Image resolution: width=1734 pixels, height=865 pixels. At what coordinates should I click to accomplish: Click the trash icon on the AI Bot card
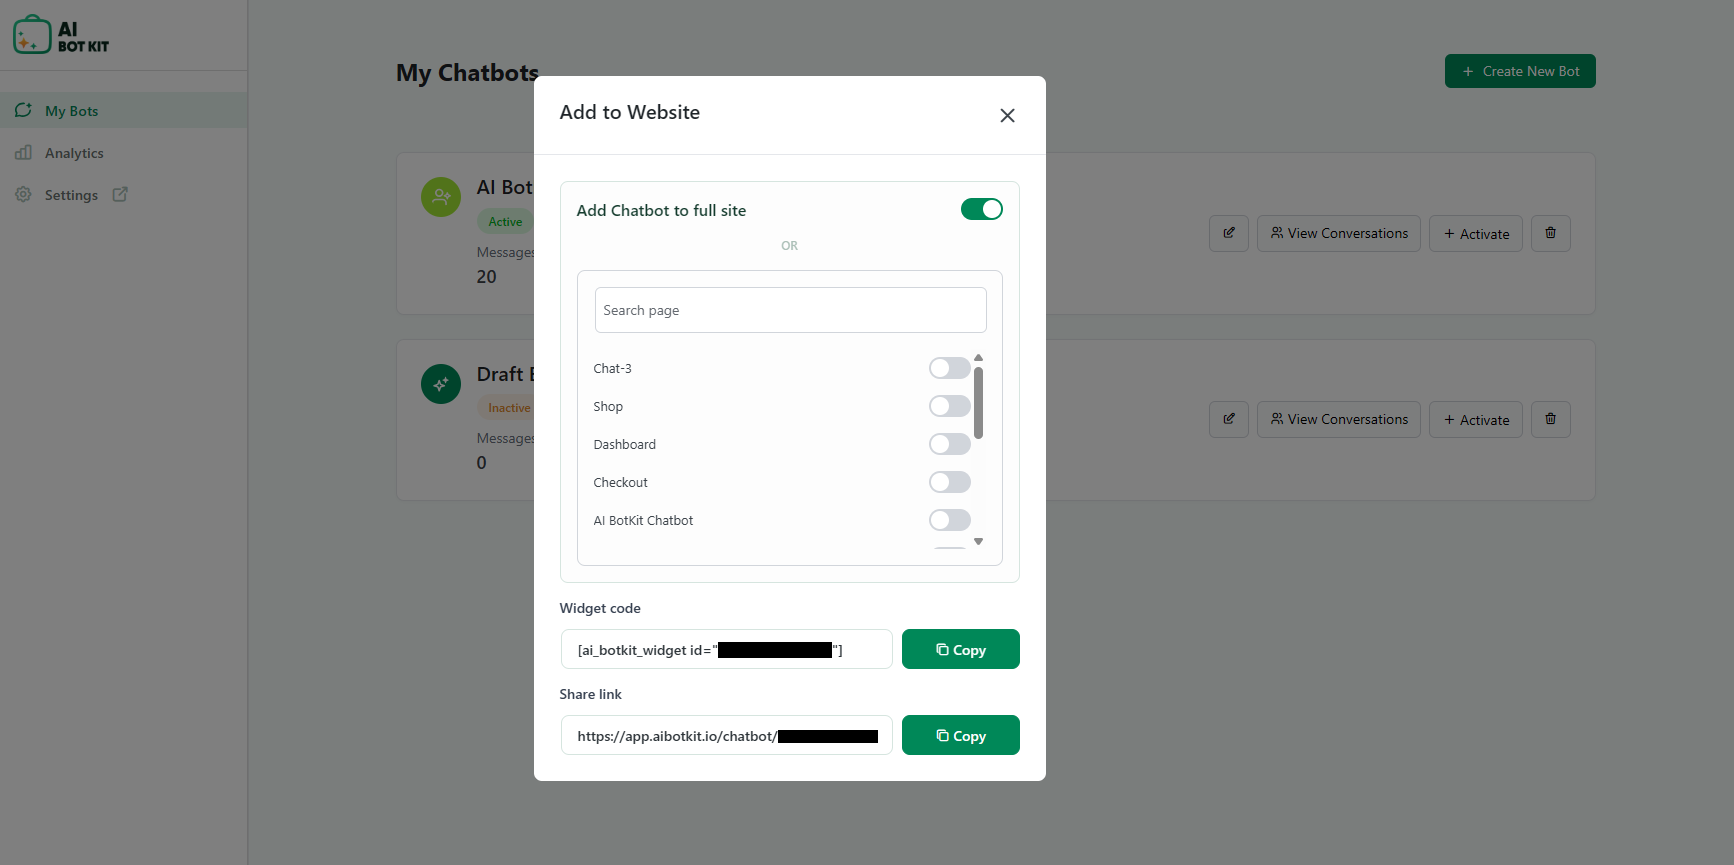pyautogui.click(x=1550, y=233)
